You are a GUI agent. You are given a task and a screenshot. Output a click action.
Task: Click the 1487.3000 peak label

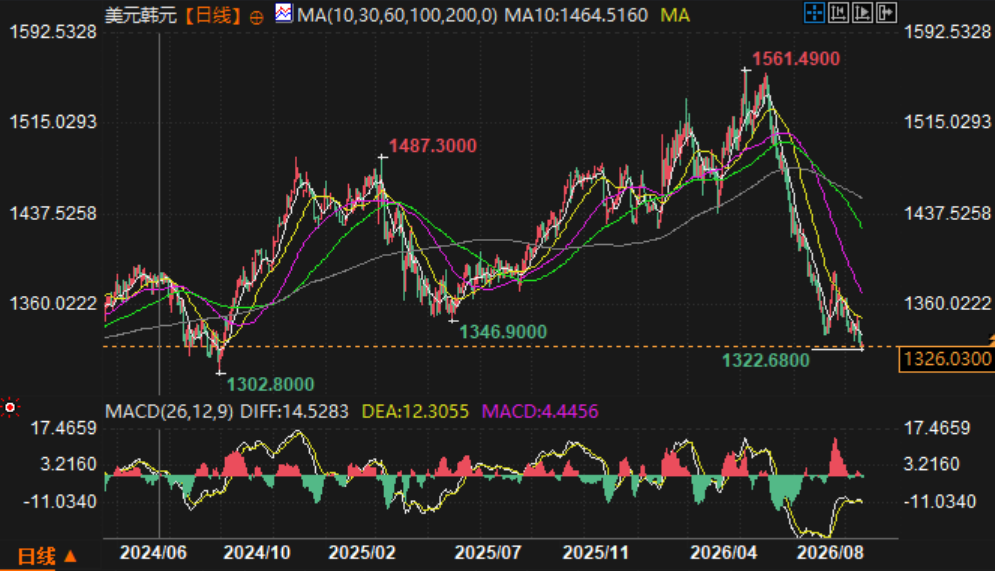(x=433, y=146)
